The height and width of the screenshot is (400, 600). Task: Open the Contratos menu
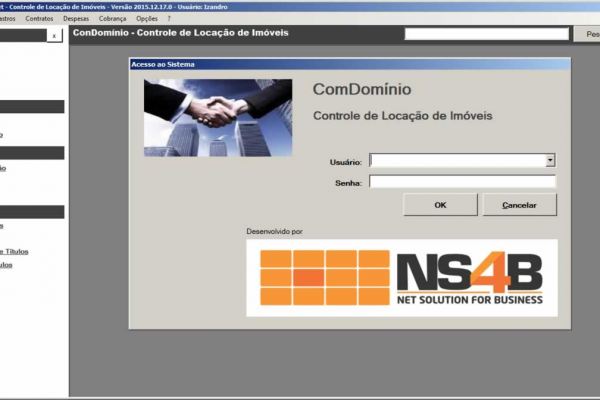[x=39, y=18]
